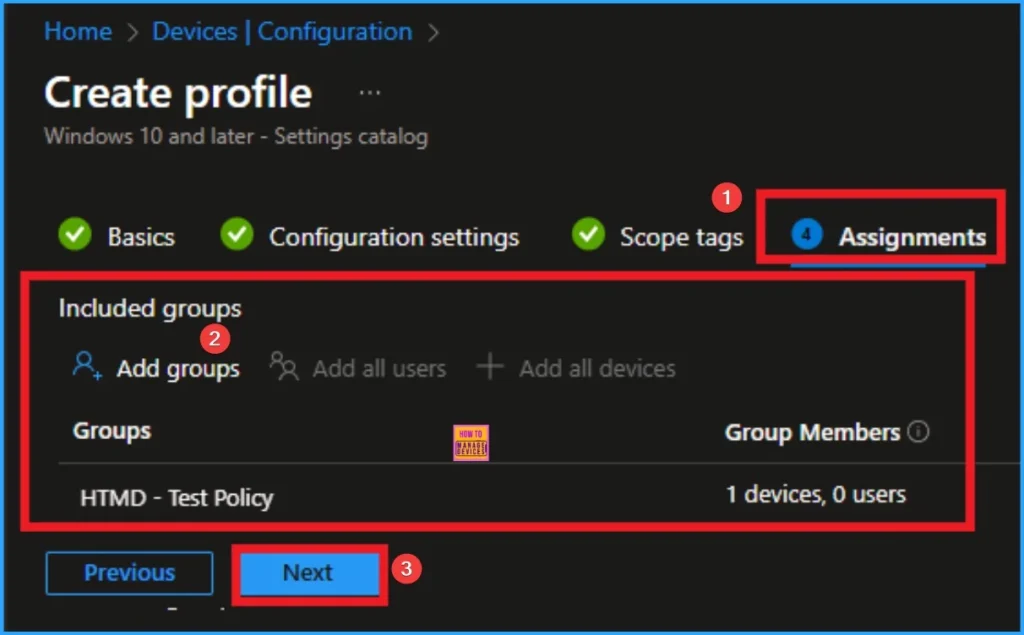The width and height of the screenshot is (1024, 635).
Task: Open the ellipsis menu beside Create profile
Action: click(x=369, y=91)
